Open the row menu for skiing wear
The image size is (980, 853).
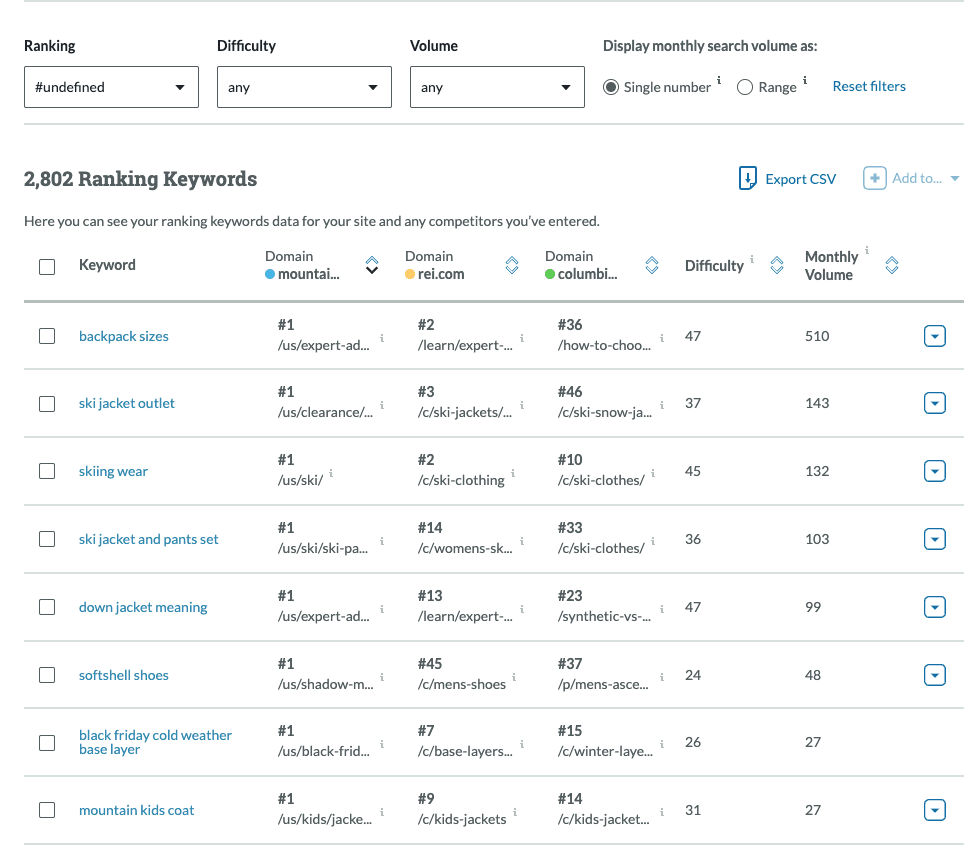pos(934,472)
